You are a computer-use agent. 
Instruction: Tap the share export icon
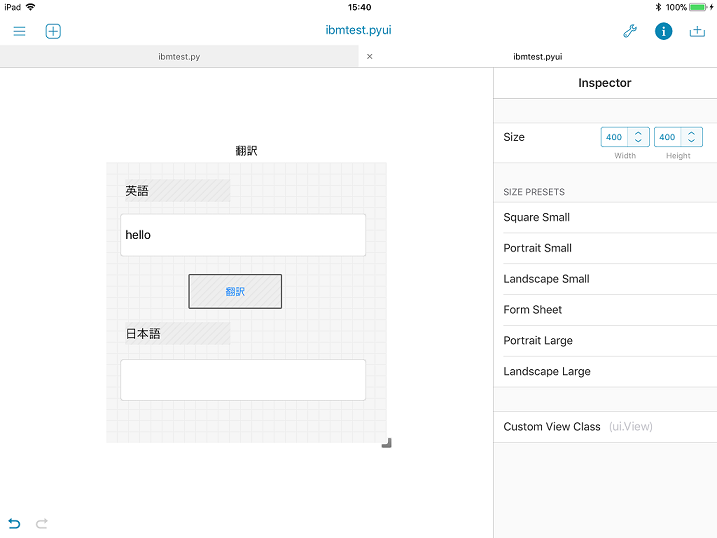[x=697, y=31]
